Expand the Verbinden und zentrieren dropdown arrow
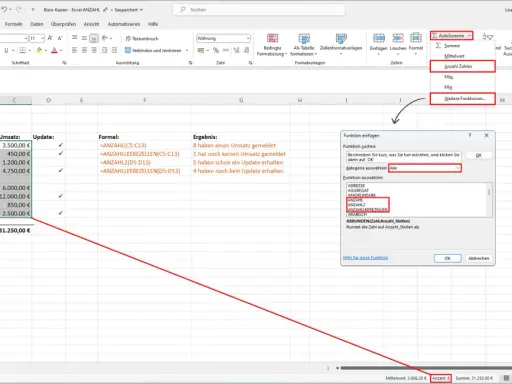 point(187,51)
